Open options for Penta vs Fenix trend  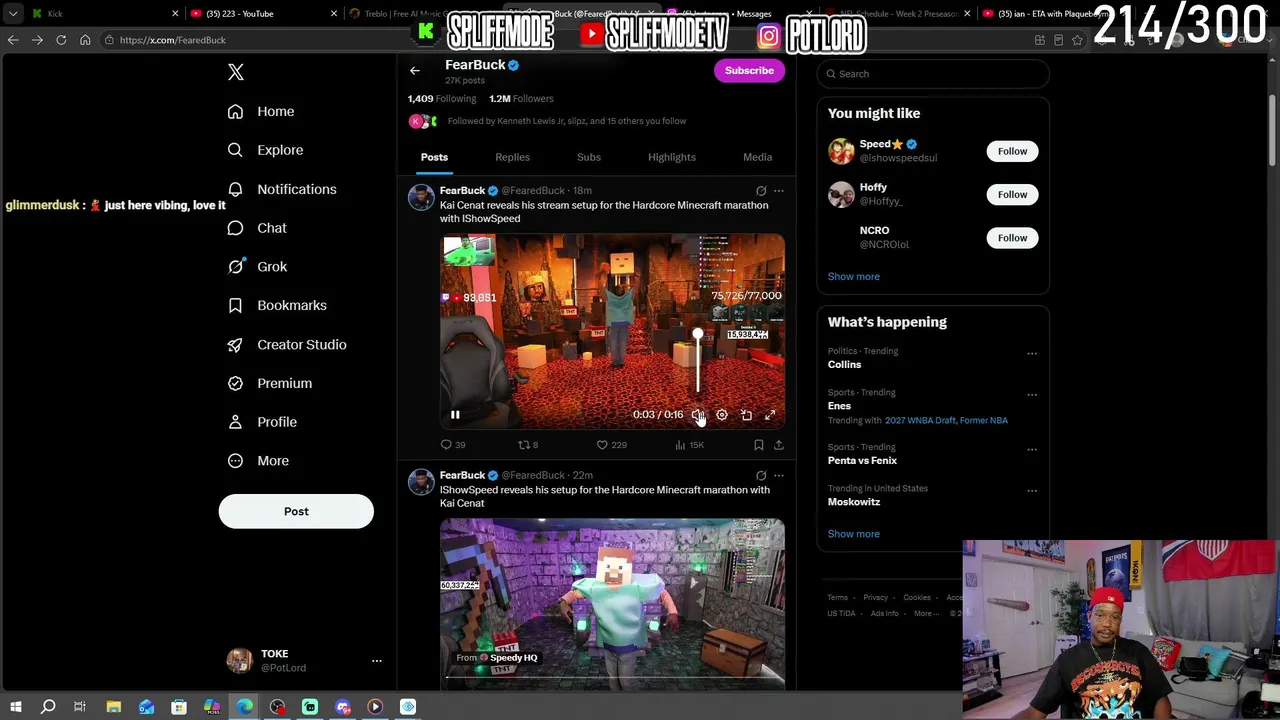point(1032,450)
